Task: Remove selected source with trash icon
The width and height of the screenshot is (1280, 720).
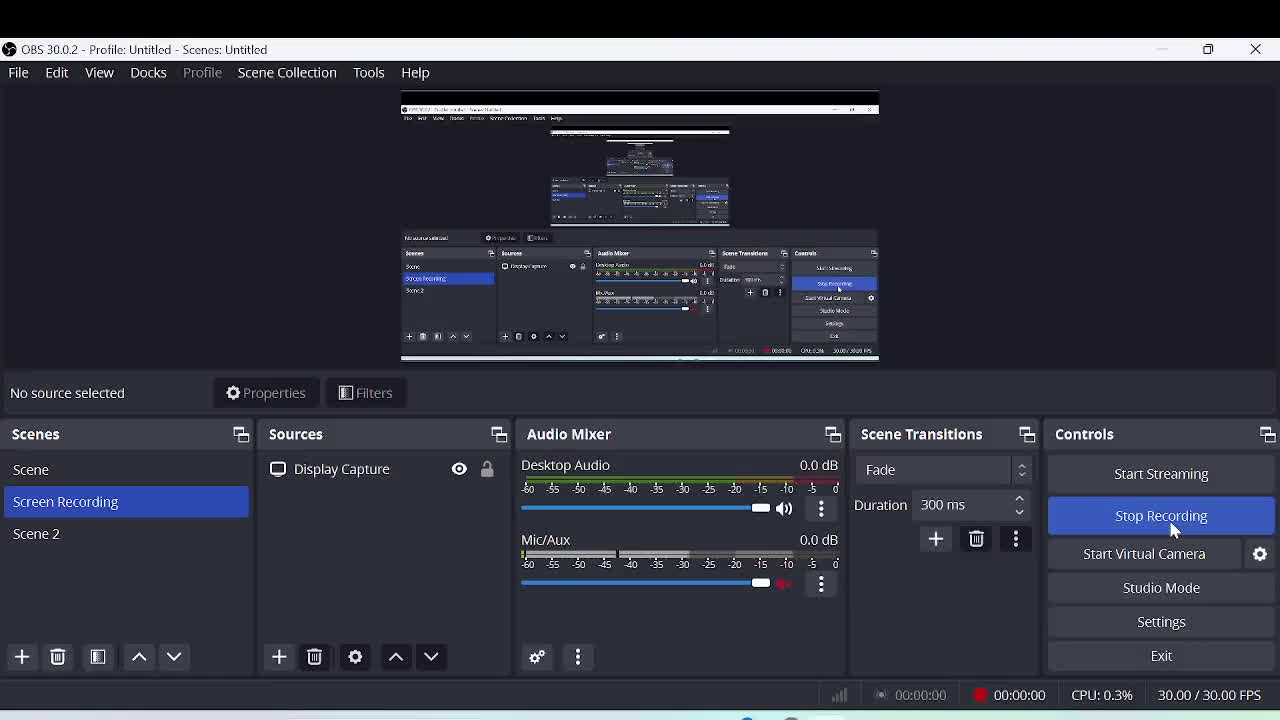Action: (x=315, y=657)
